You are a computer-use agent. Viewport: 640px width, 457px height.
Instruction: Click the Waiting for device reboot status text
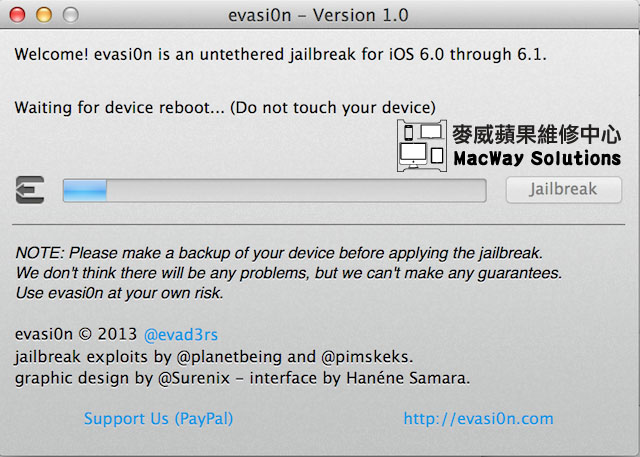225,108
